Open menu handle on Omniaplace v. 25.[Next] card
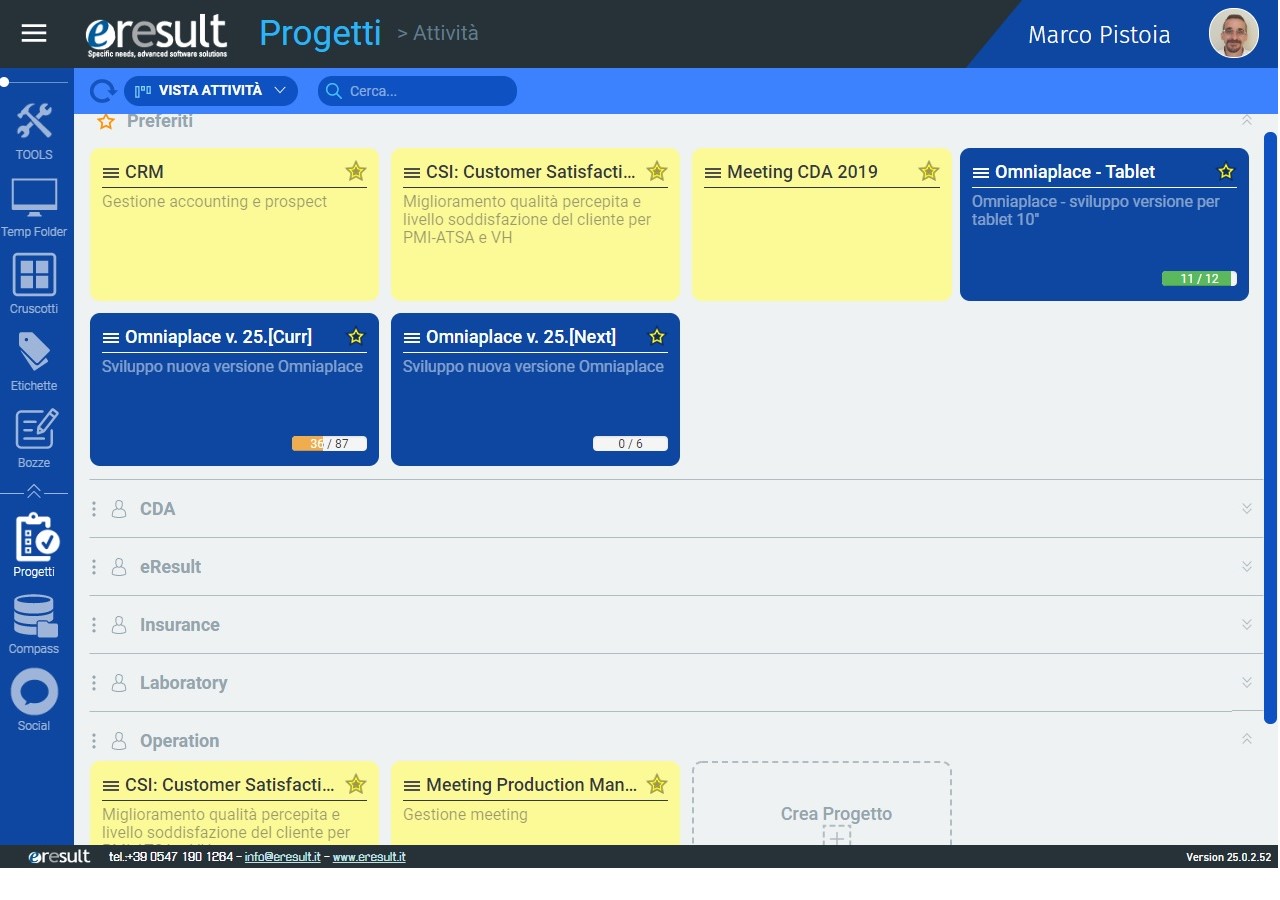 [x=412, y=338]
